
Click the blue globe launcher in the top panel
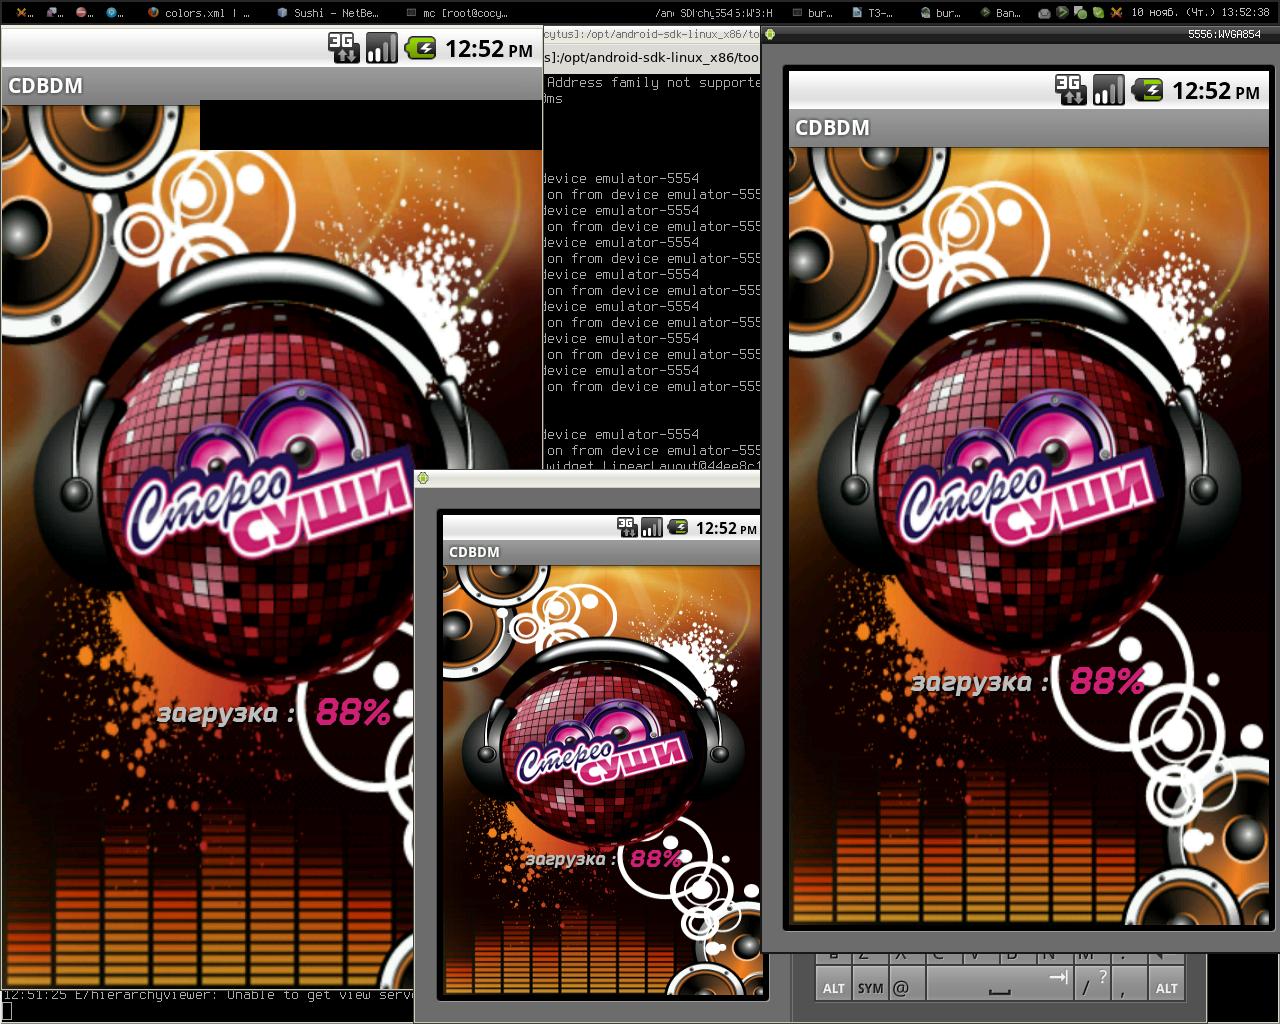[x=115, y=13]
